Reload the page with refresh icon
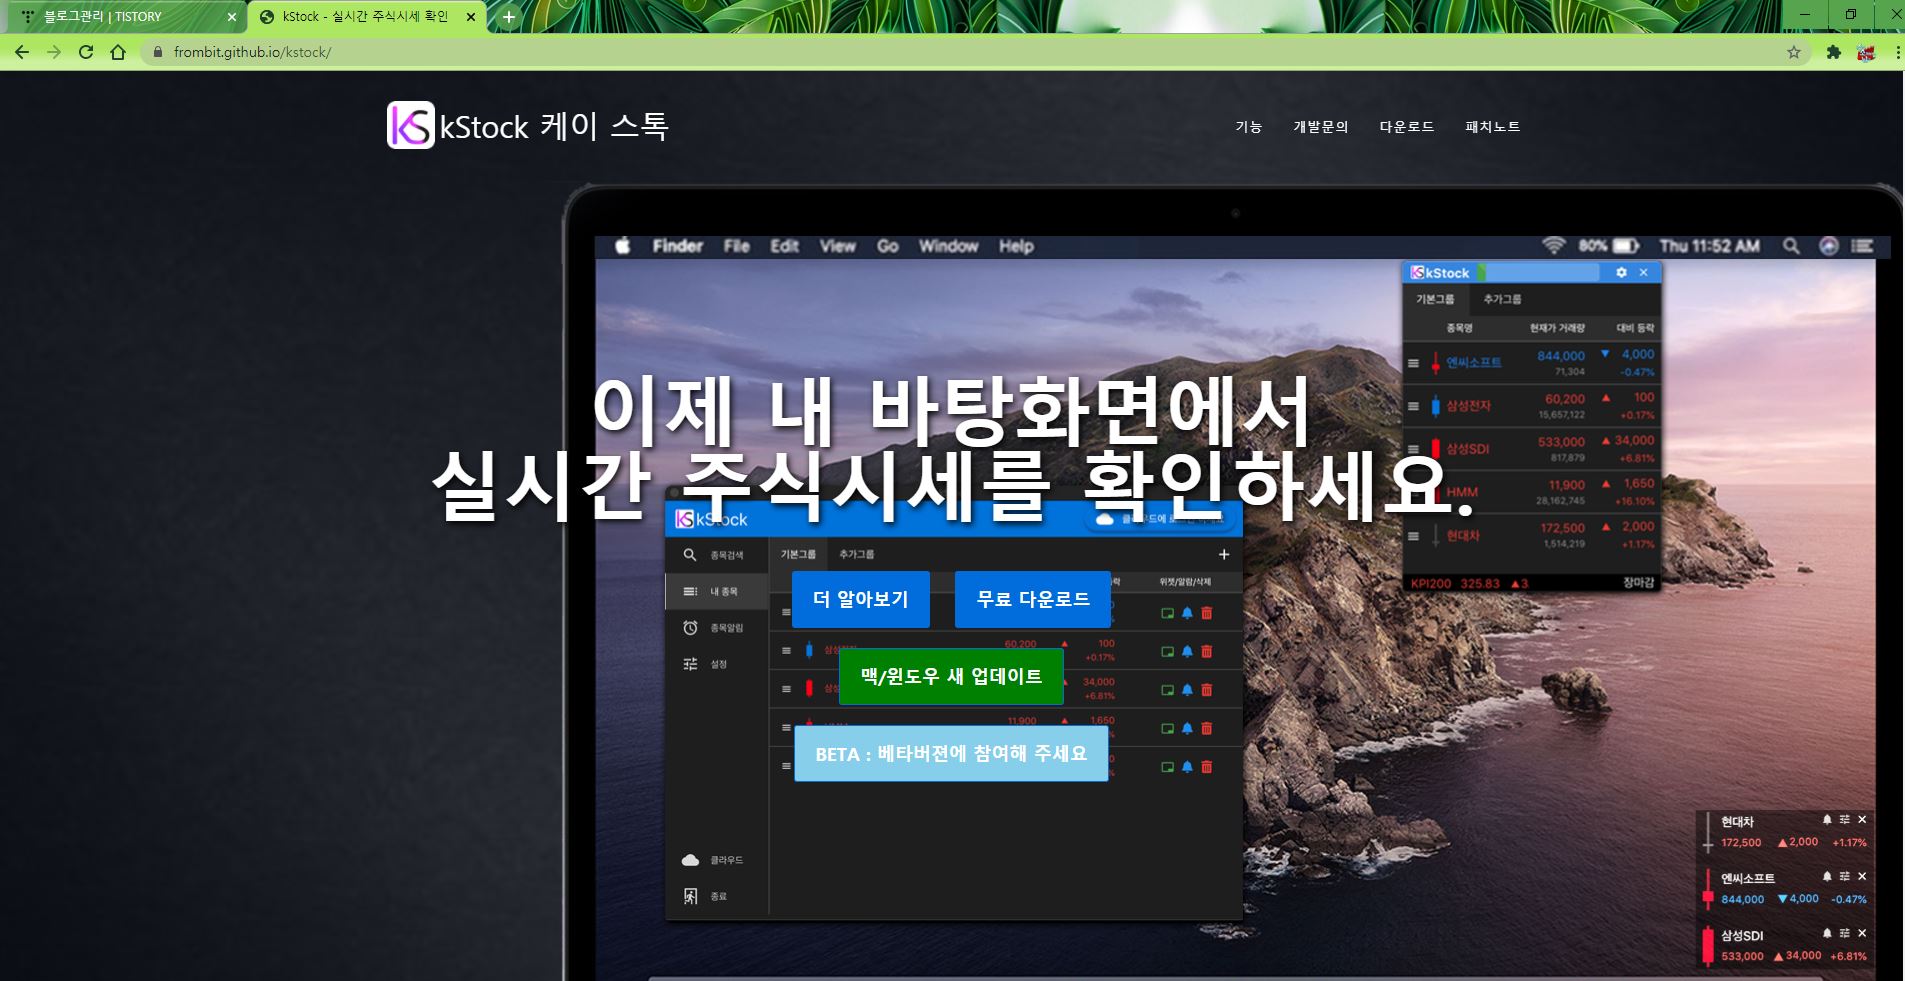 86,52
